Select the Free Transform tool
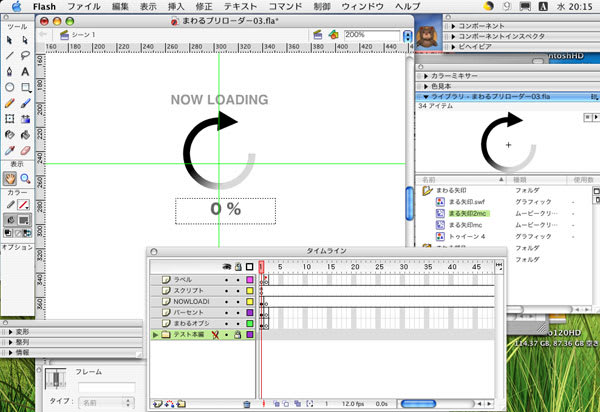This screenshot has height=412, width=600. [x=10, y=119]
